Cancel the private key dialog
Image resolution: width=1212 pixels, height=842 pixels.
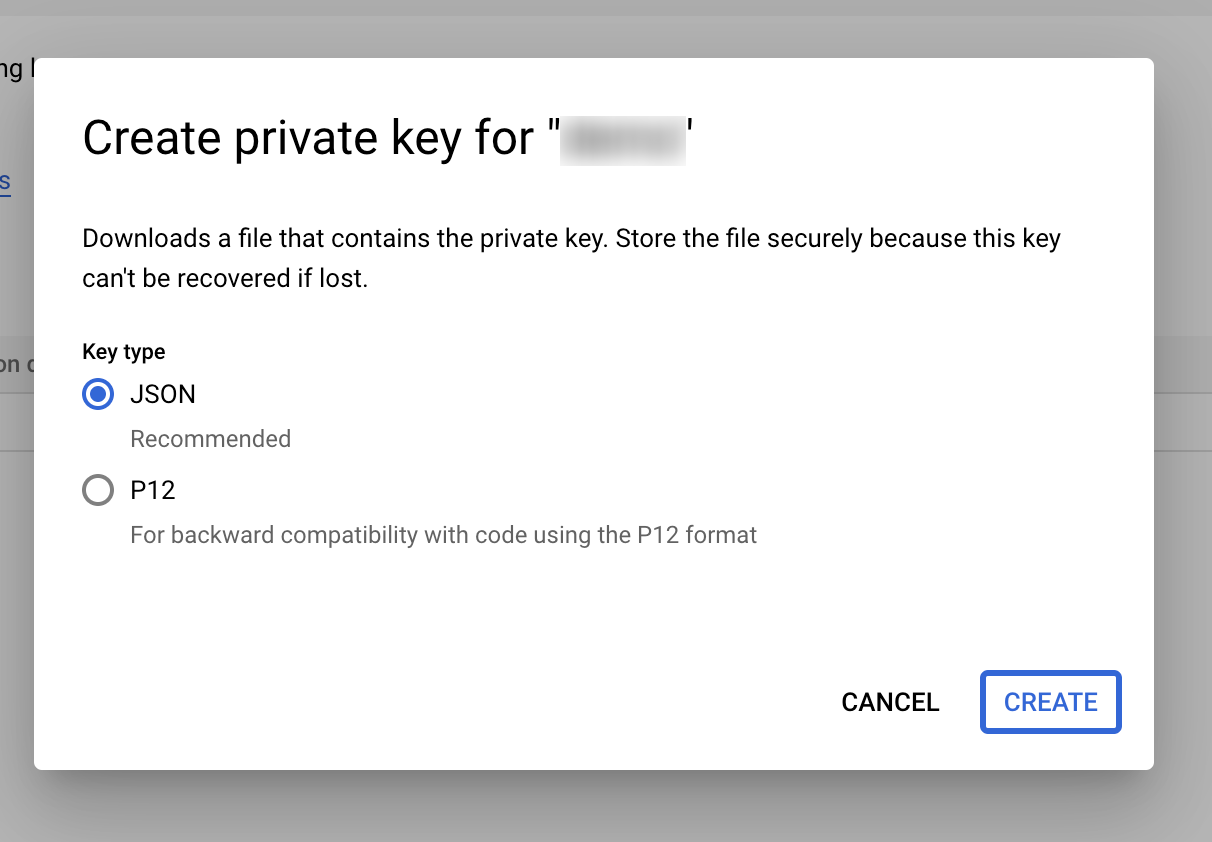point(890,702)
